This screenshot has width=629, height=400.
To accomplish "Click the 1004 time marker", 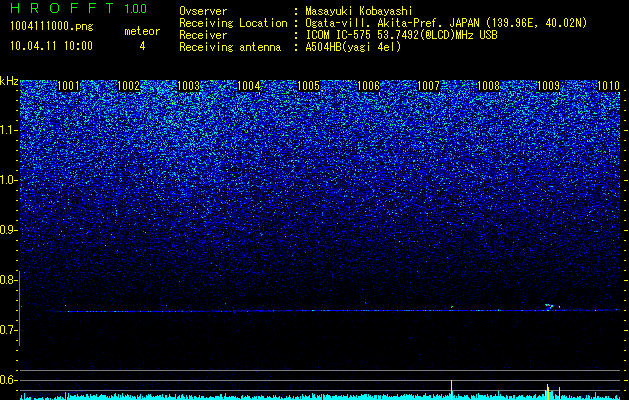I will 248,85.
